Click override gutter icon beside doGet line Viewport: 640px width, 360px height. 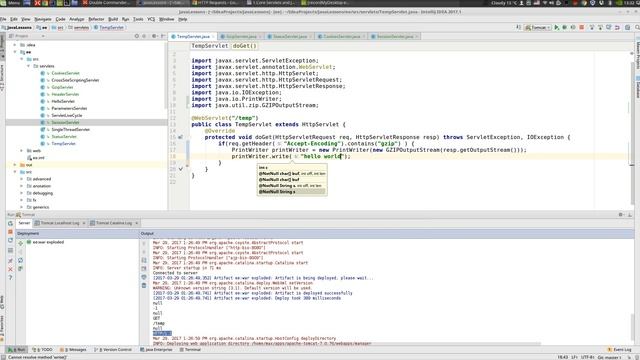click(x=180, y=137)
